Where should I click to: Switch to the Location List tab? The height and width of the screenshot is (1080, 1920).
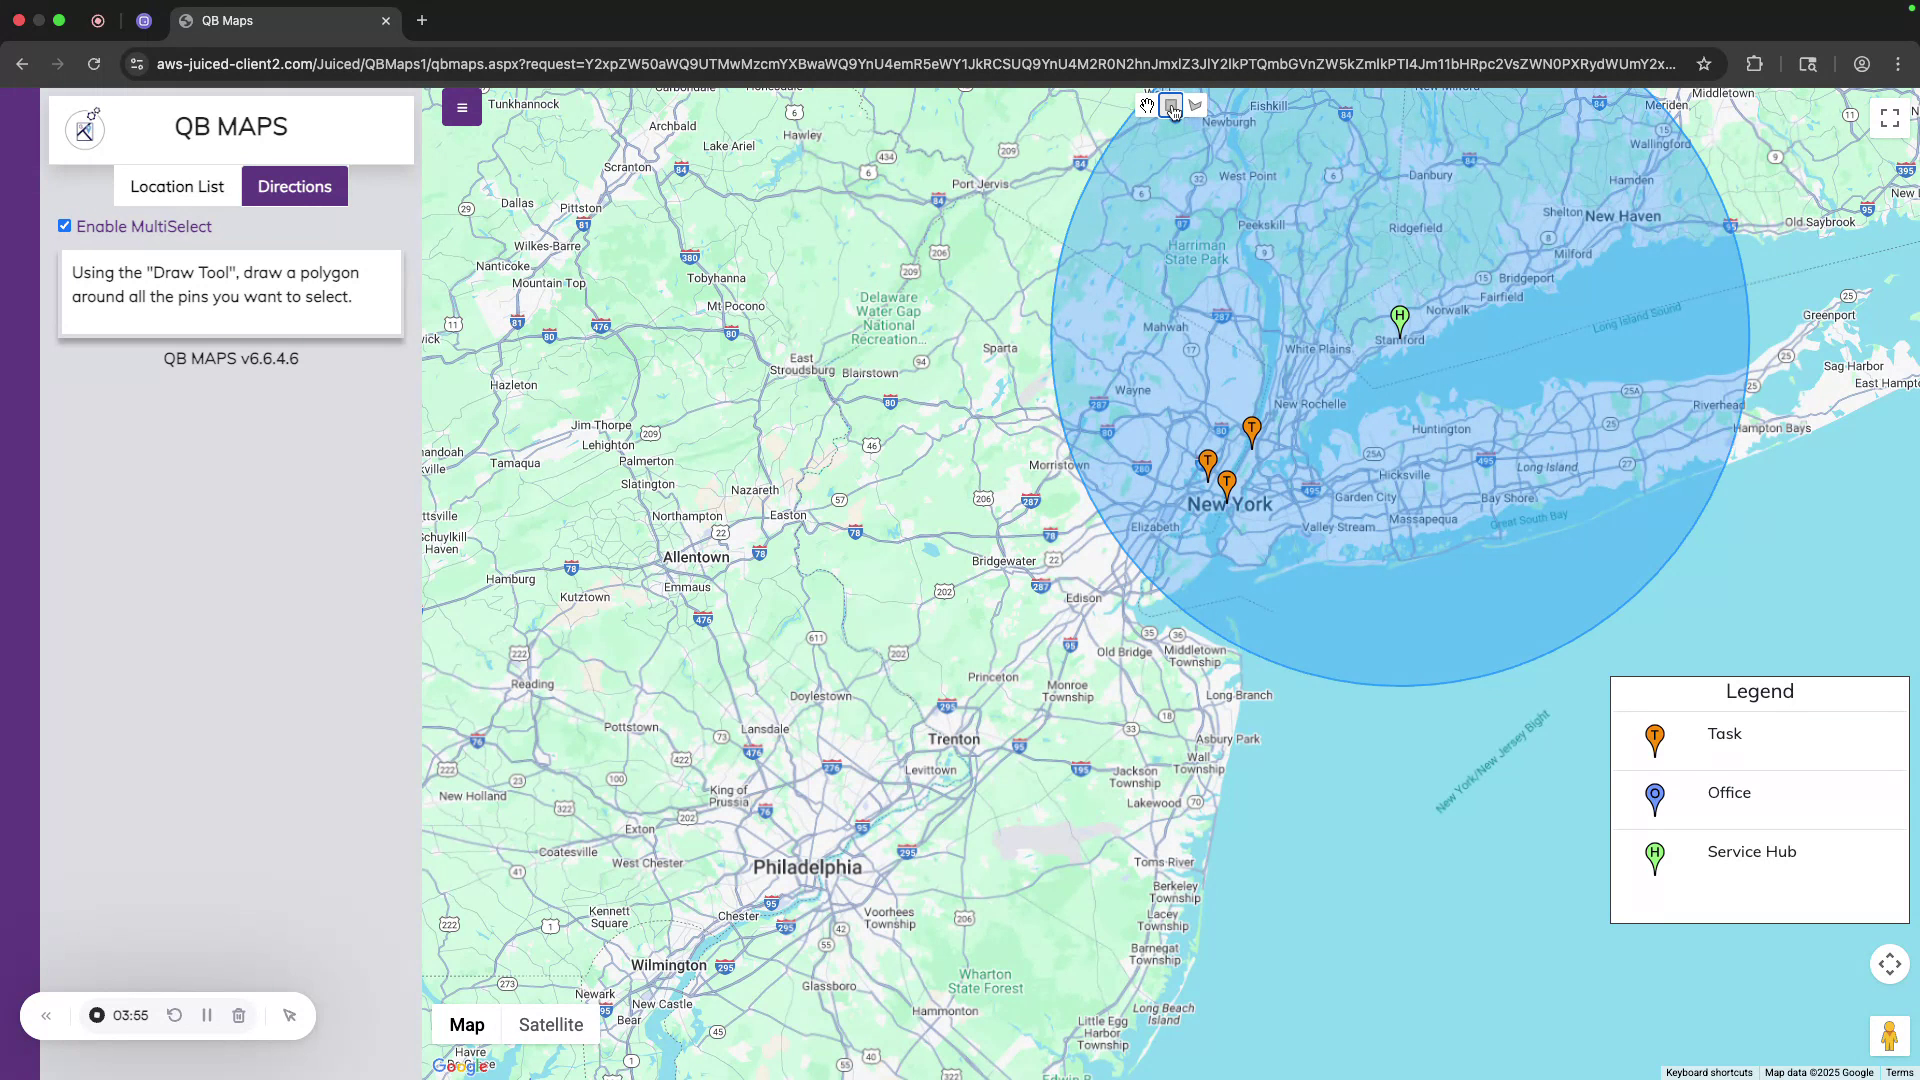click(x=177, y=186)
